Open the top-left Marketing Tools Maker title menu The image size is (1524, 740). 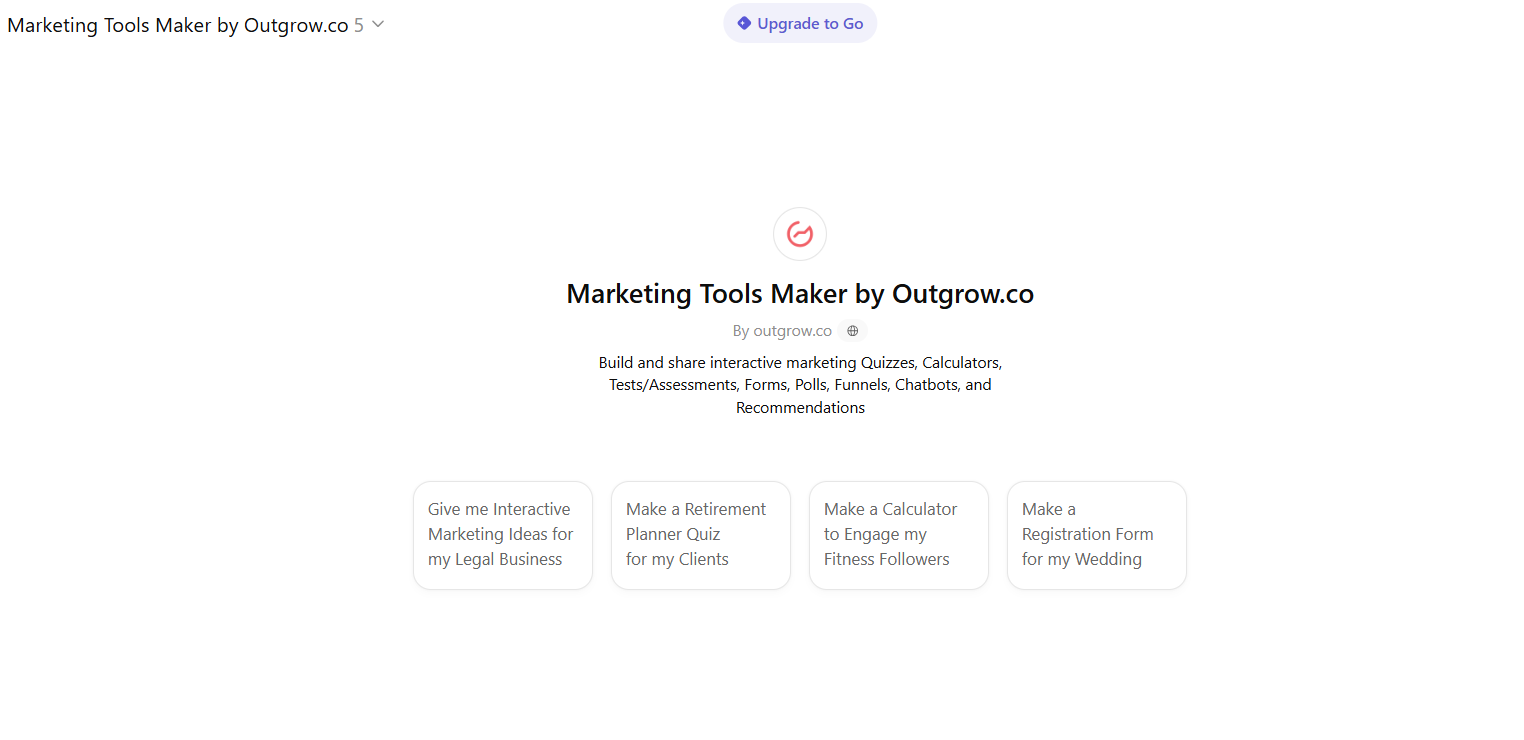177,25
